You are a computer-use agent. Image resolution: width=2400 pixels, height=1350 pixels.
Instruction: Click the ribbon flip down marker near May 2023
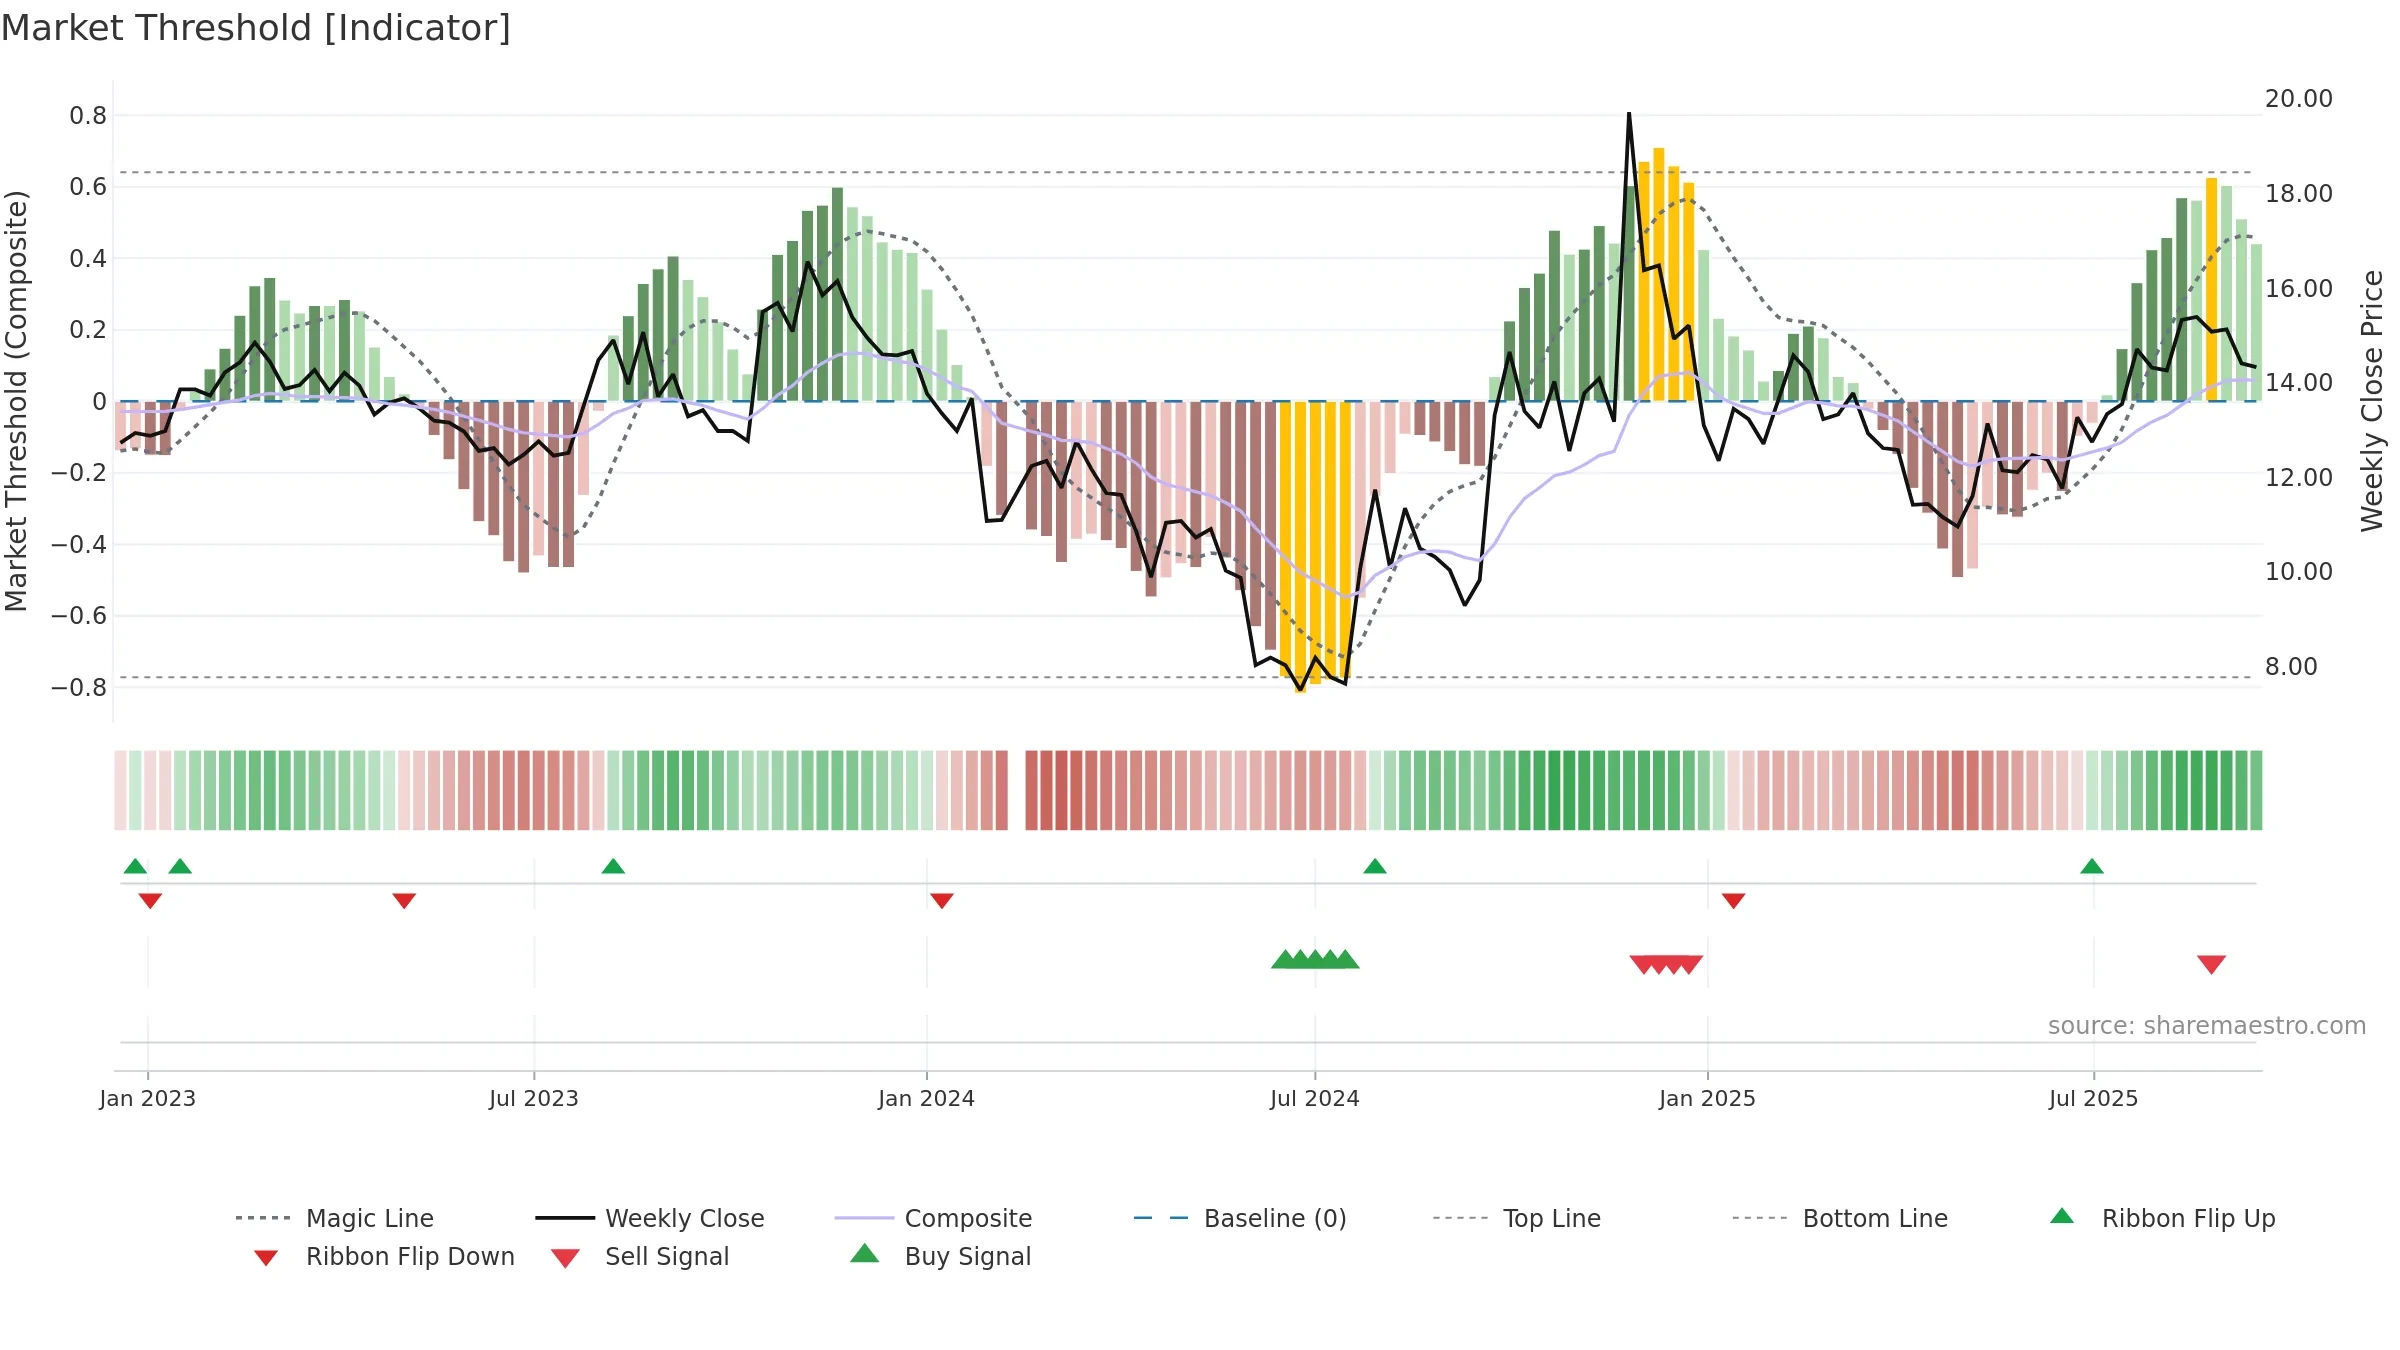tap(404, 901)
